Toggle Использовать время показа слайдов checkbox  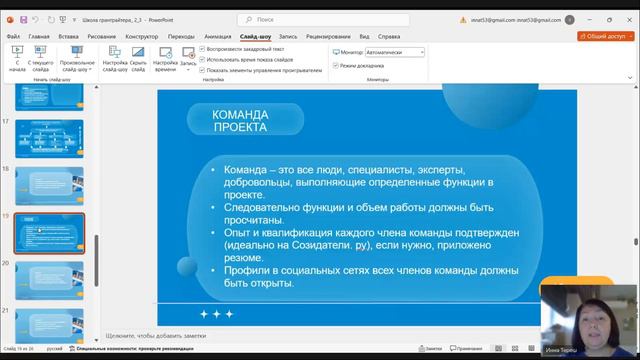(202, 60)
